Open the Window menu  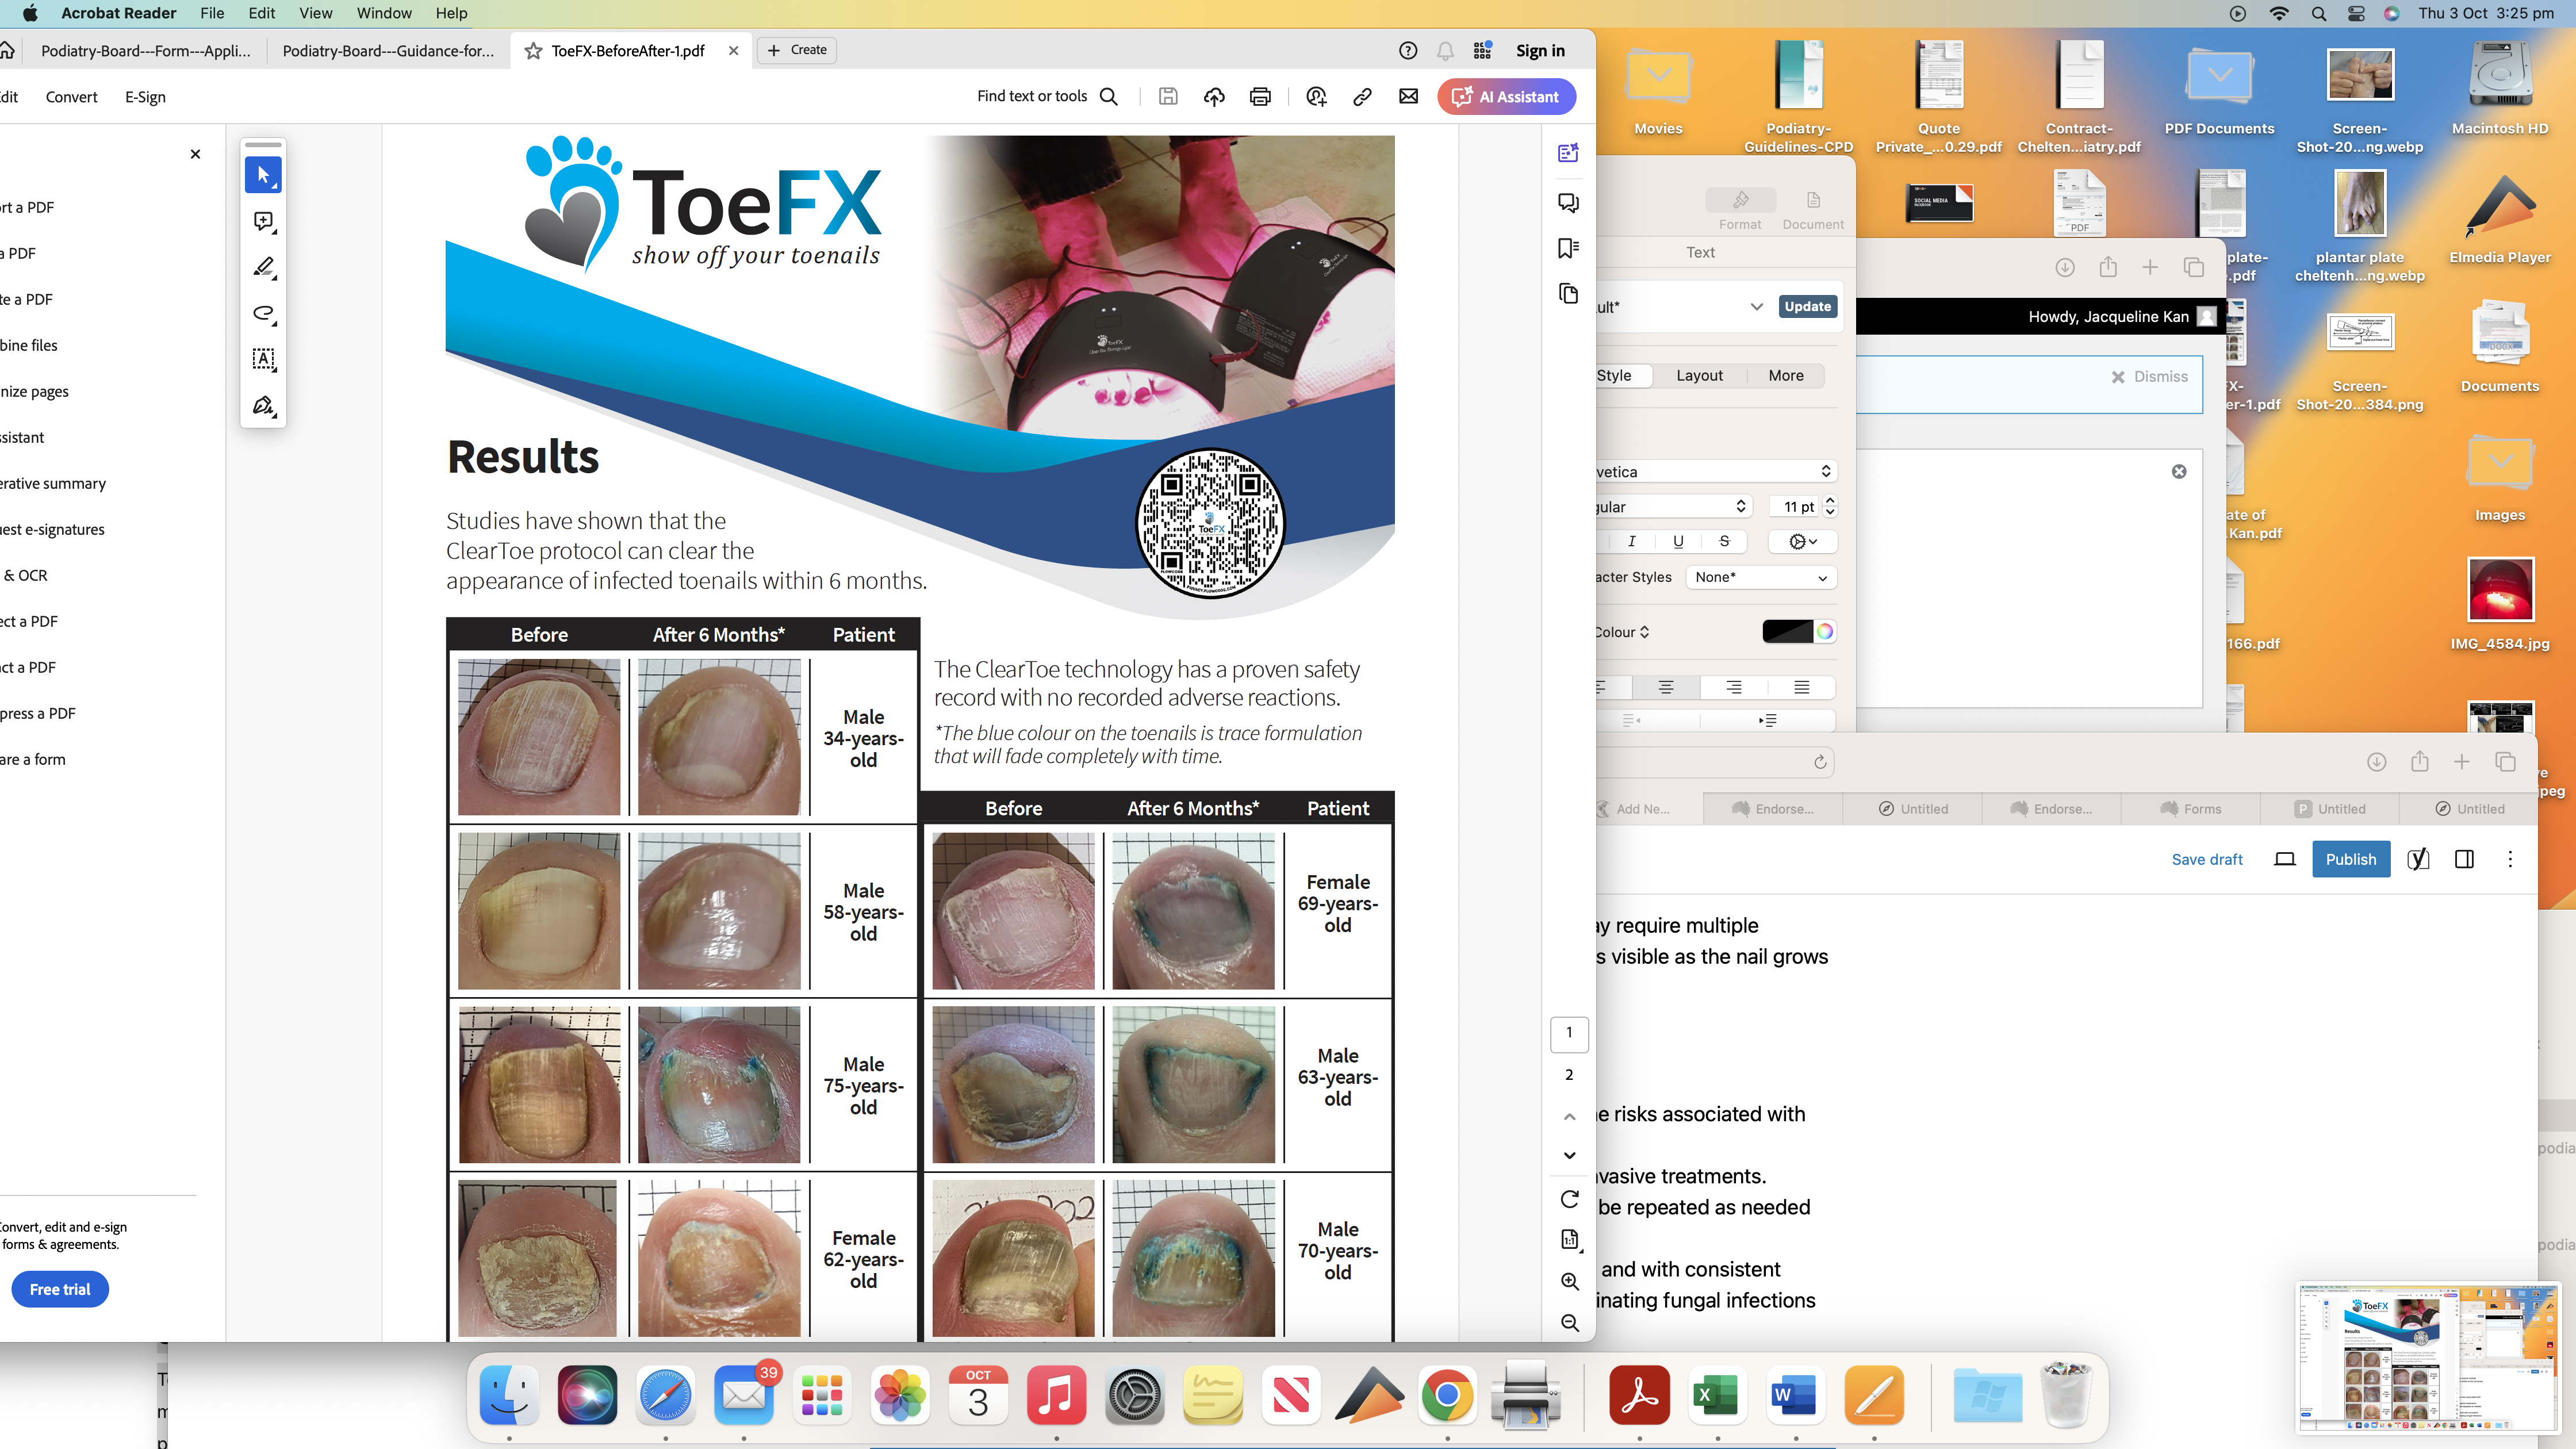tap(384, 13)
